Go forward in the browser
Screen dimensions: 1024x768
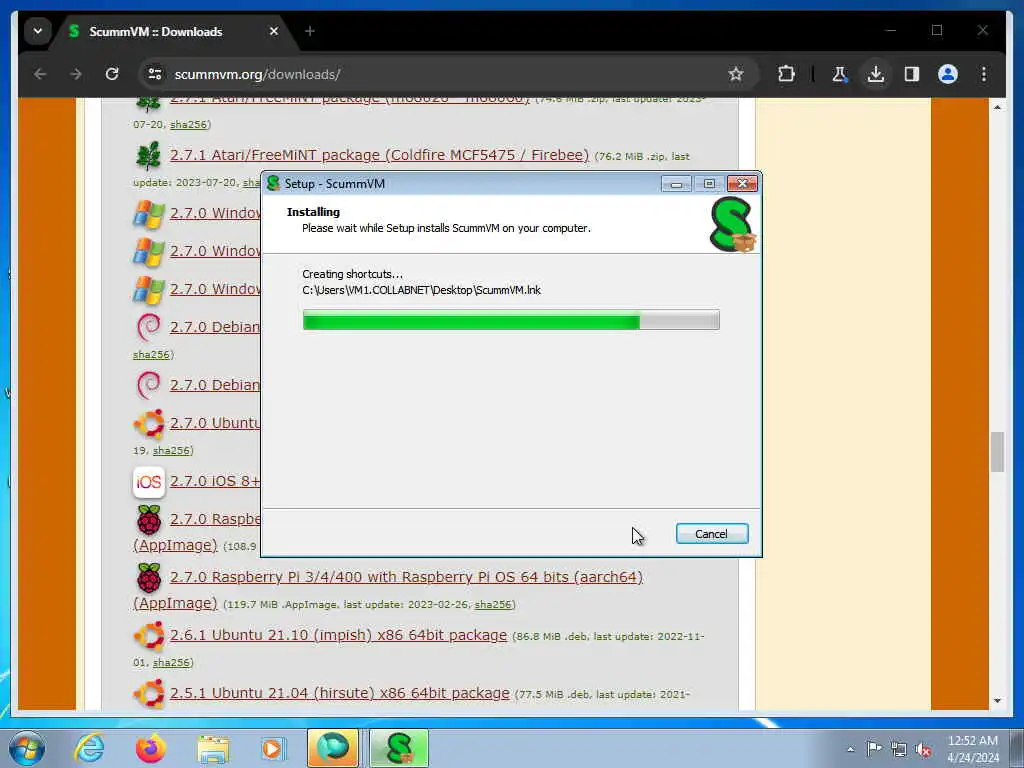(76, 74)
